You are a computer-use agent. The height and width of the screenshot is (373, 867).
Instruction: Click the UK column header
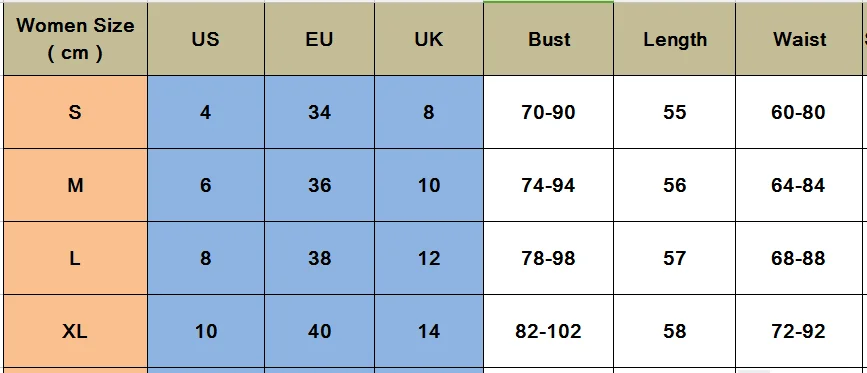(429, 39)
